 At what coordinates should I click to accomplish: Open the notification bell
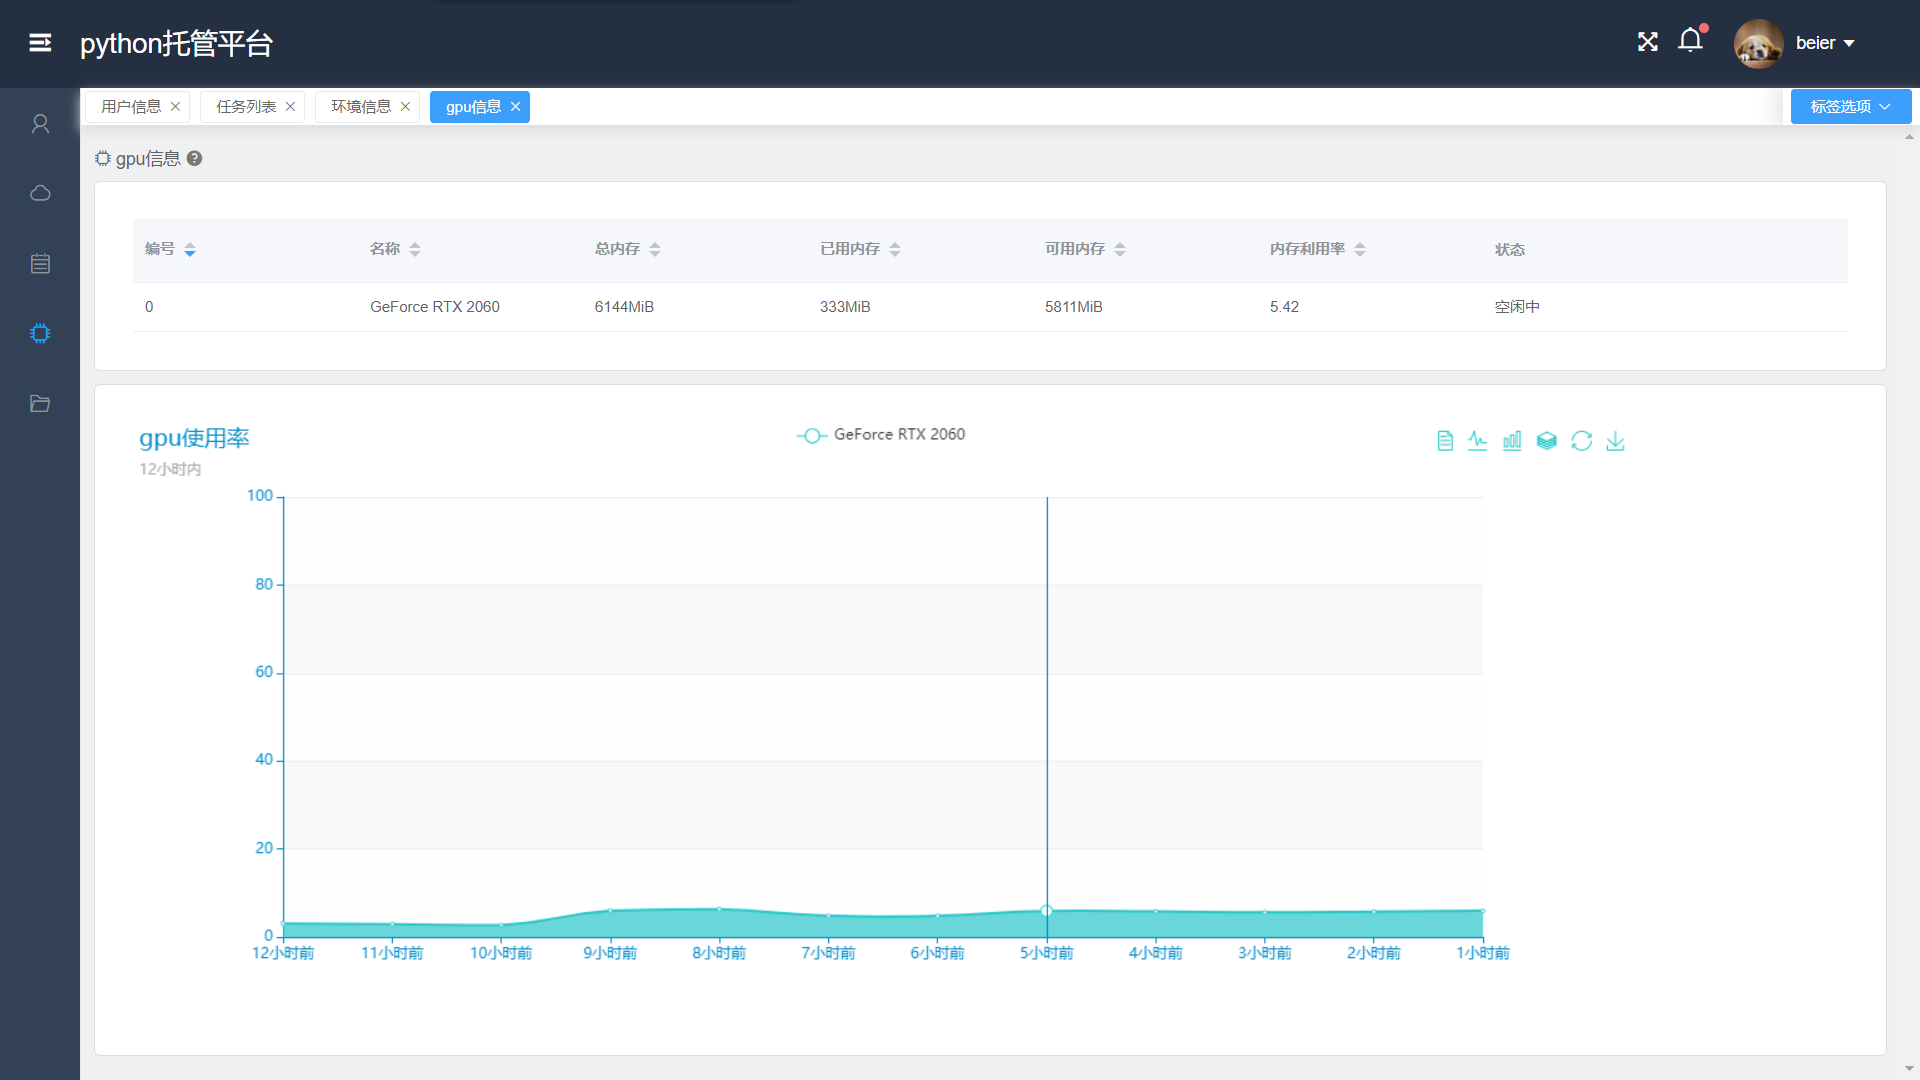(1690, 41)
